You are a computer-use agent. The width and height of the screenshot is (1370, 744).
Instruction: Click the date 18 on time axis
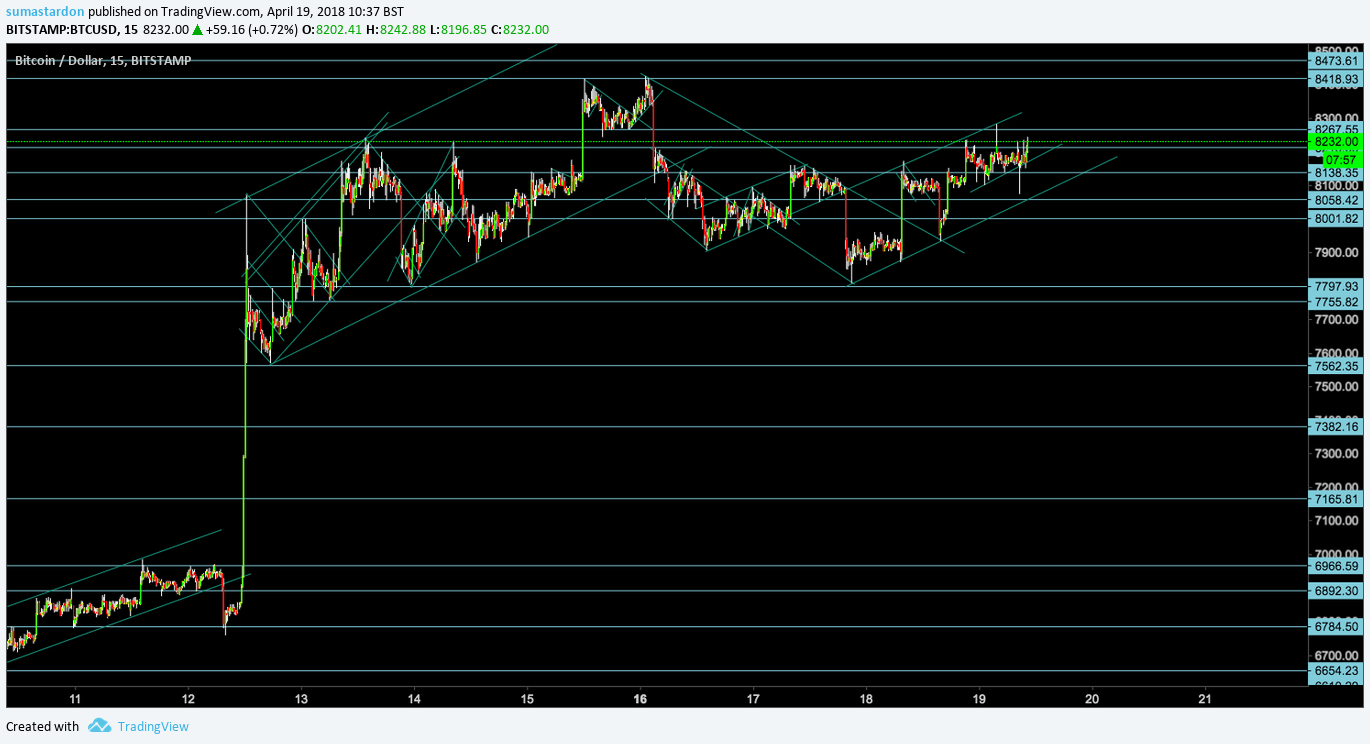tap(866, 698)
